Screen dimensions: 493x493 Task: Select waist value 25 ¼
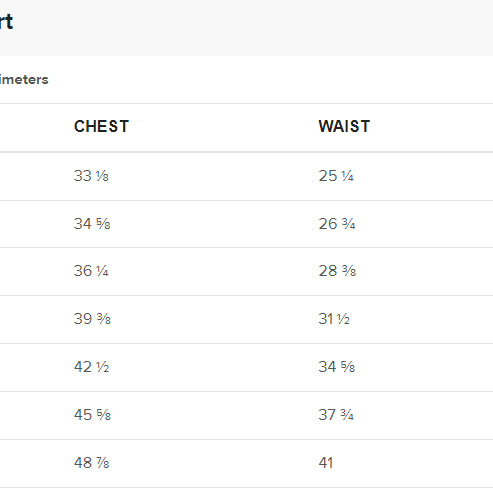click(x=336, y=176)
